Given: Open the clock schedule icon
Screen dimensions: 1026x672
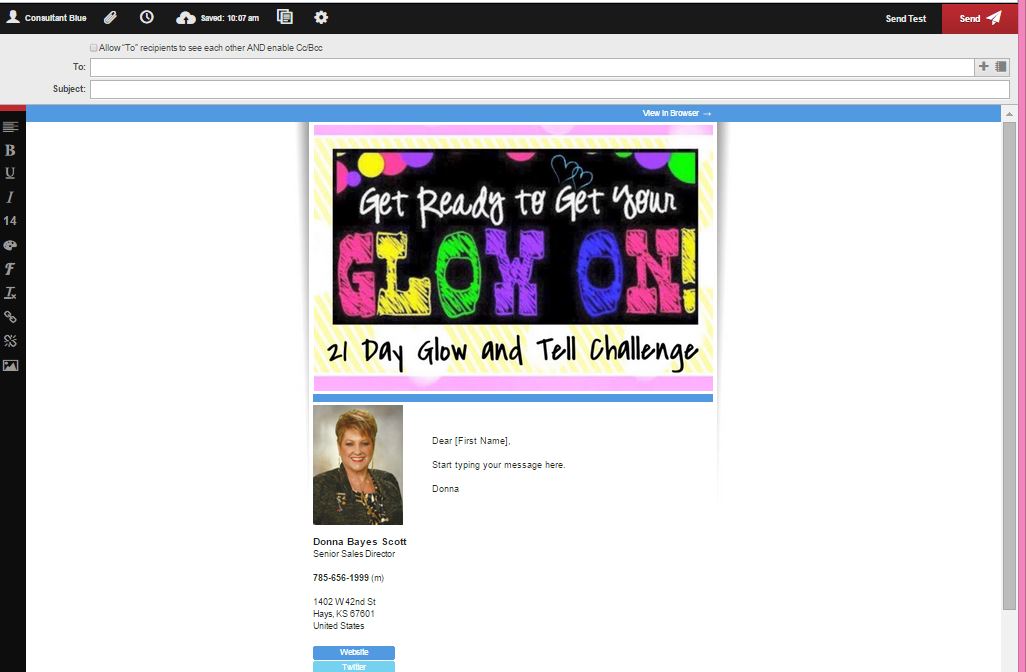Looking at the screenshot, I should [147, 18].
